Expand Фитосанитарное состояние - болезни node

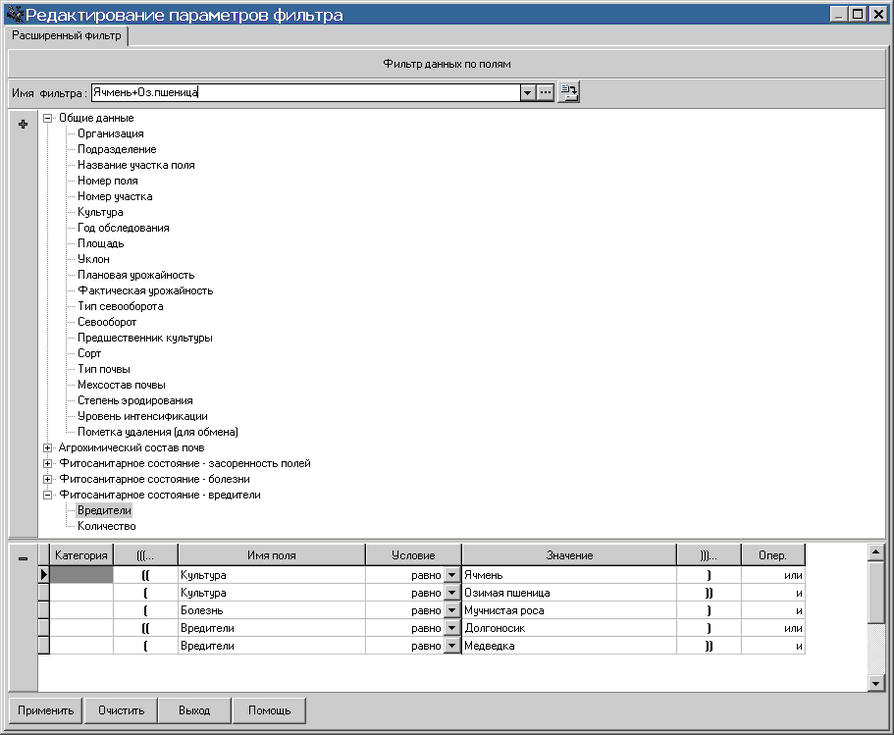[47, 479]
